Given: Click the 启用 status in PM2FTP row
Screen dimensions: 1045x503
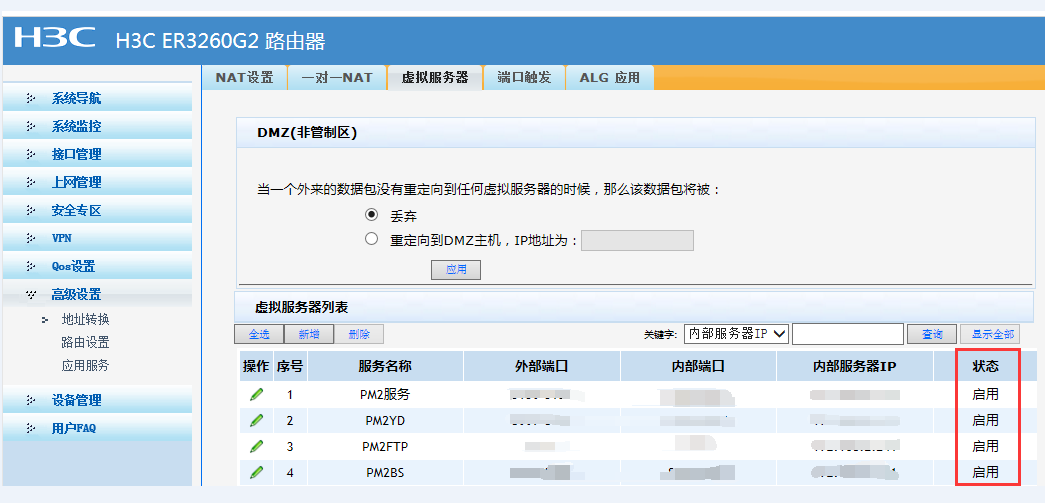Looking at the screenshot, I should [986, 446].
